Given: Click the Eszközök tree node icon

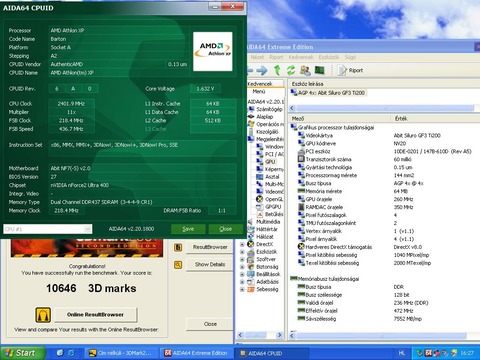Looking at the screenshot, I should [x=251, y=252].
